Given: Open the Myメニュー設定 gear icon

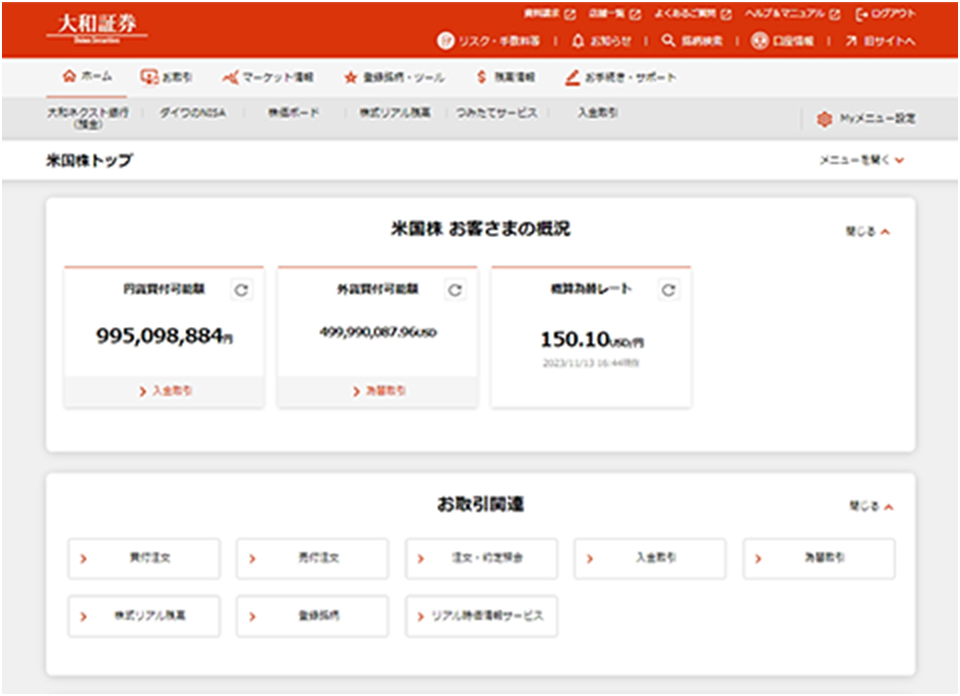Looking at the screenshot, I should click(x=824, y=118).
